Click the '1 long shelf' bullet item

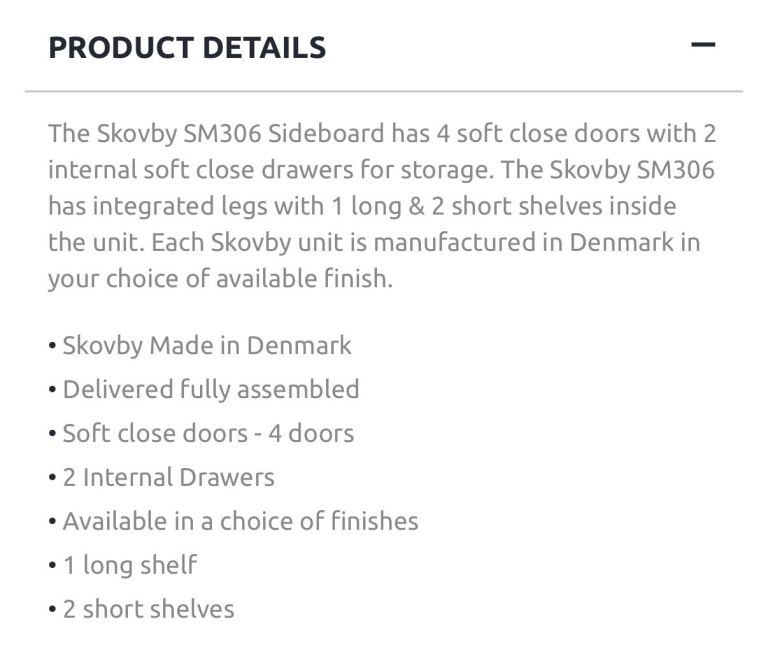click(130, 565)
